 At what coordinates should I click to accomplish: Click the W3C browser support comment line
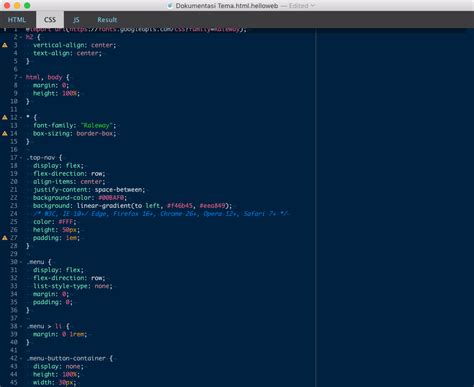pyautogui.click(x=161, y=214)
